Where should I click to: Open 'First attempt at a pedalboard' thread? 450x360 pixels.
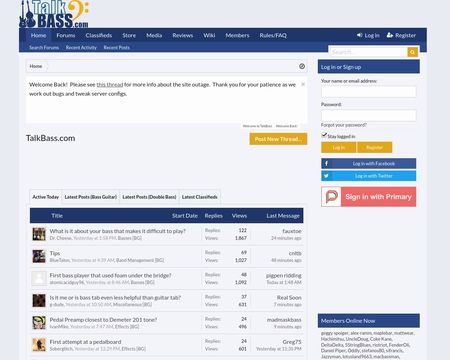[85, 342]
